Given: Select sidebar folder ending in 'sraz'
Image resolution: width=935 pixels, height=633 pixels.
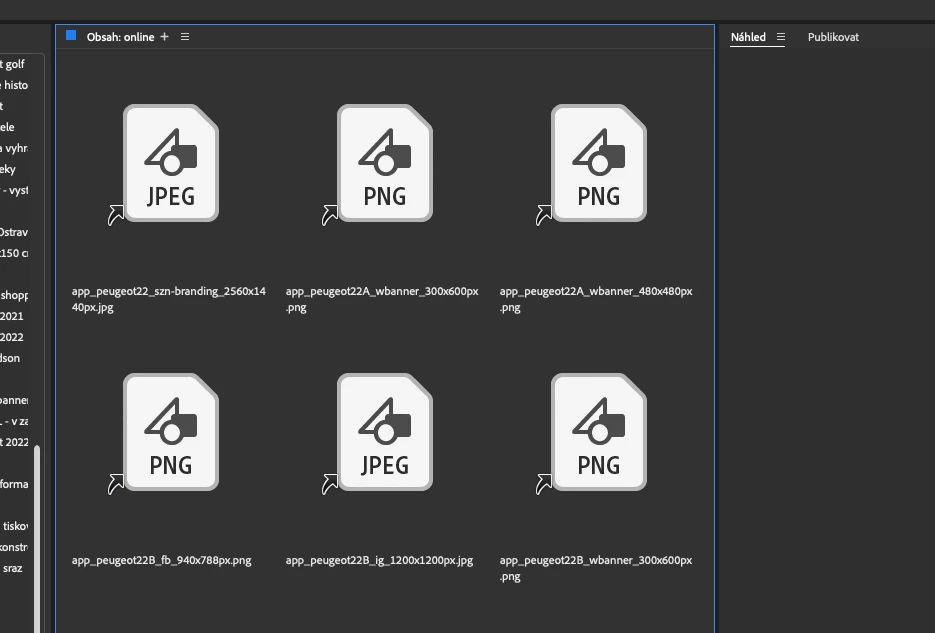Looking at the screenshot, I should click(x=13, y=569).
